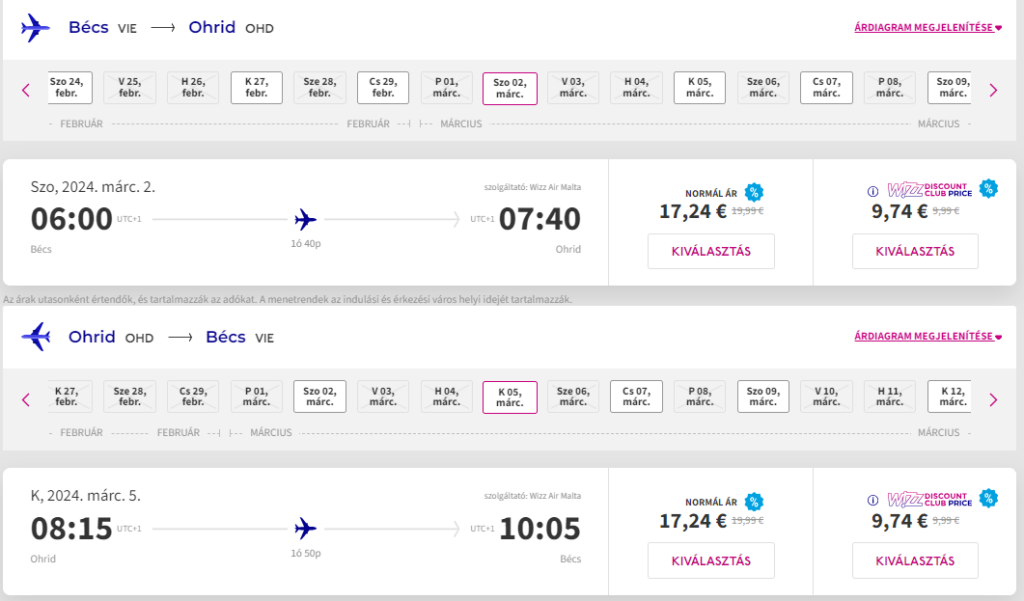
Task: Choose outbound normal price with Kiválasztás
Action: [711, 252]
